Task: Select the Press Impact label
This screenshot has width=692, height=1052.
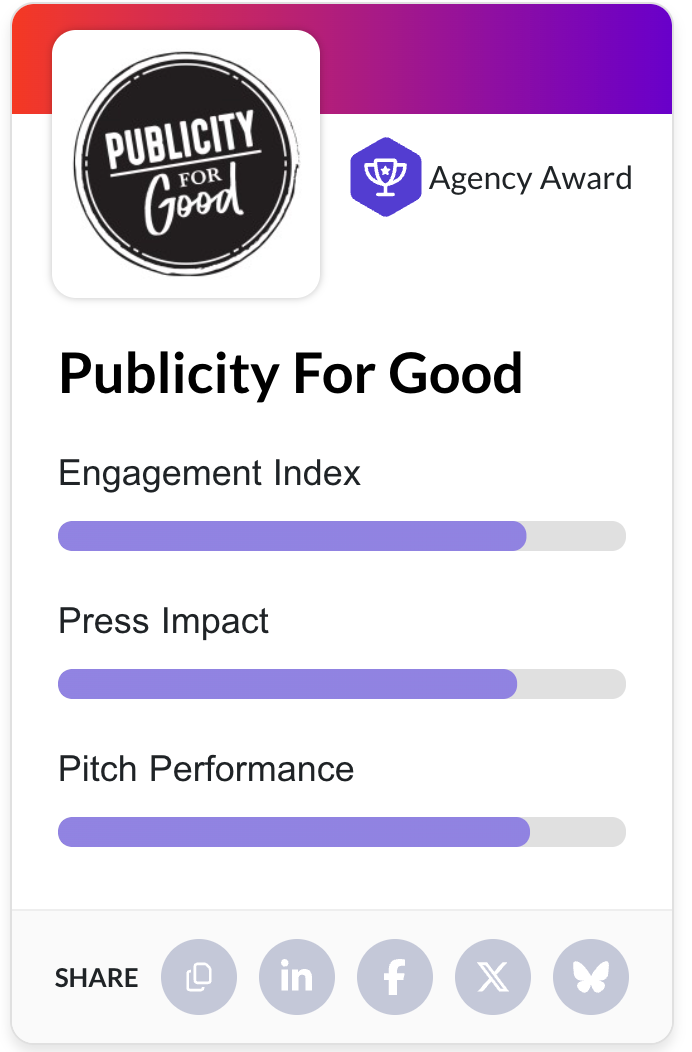Action: click(x=164, y=621)
